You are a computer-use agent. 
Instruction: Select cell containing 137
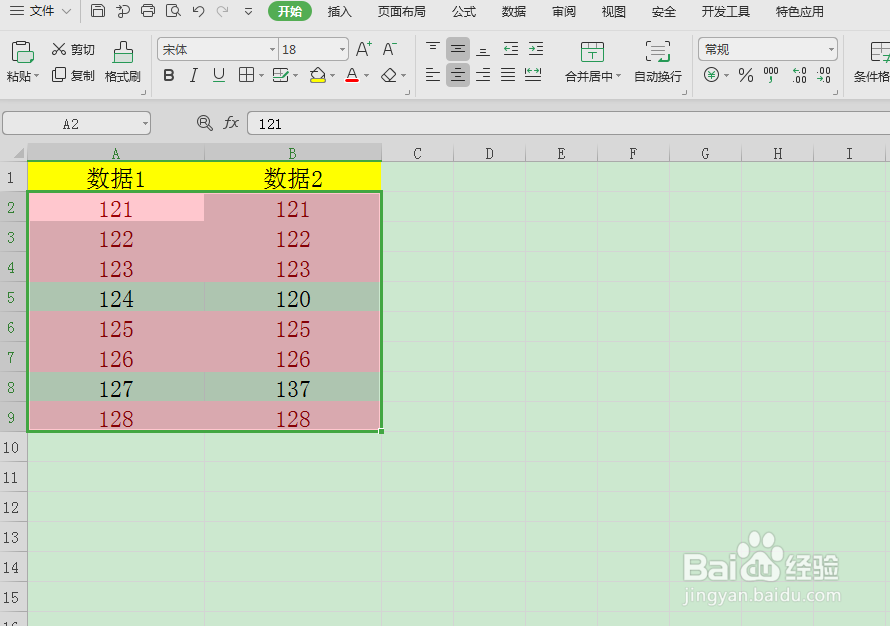click(x=293, y=388)
